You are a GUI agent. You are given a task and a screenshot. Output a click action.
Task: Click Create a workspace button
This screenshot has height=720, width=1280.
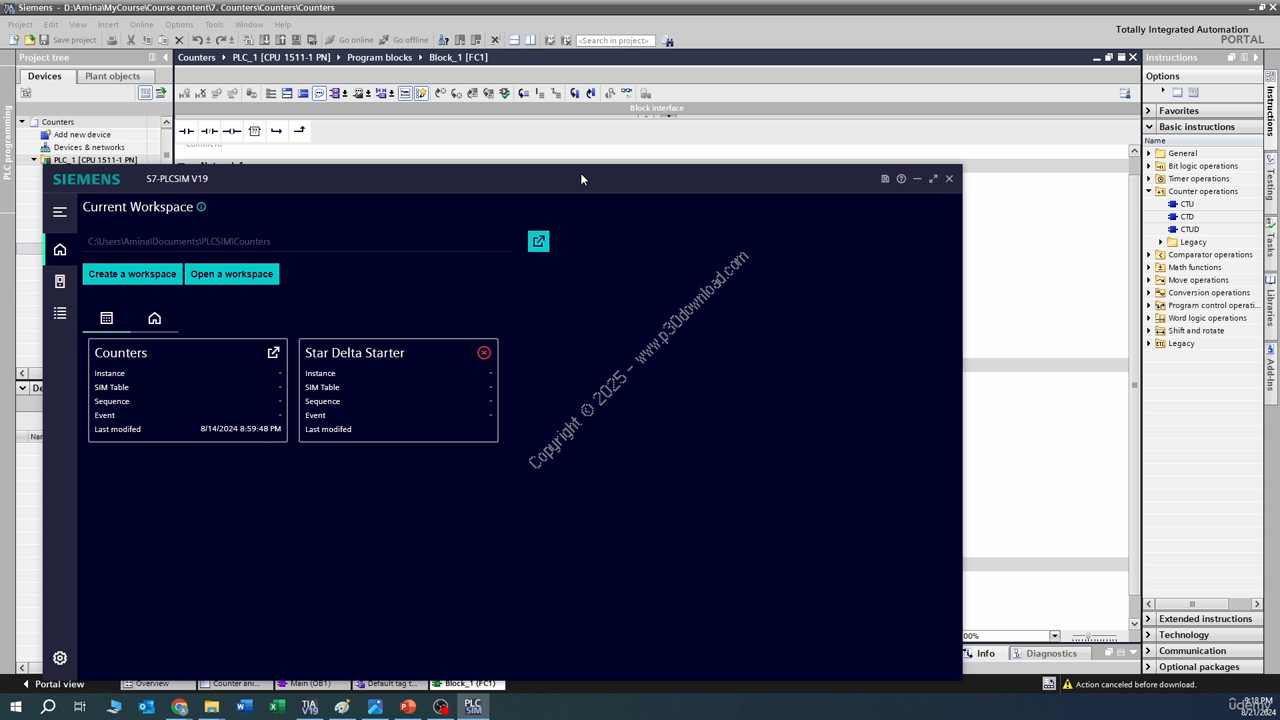(x=132, y=274)
